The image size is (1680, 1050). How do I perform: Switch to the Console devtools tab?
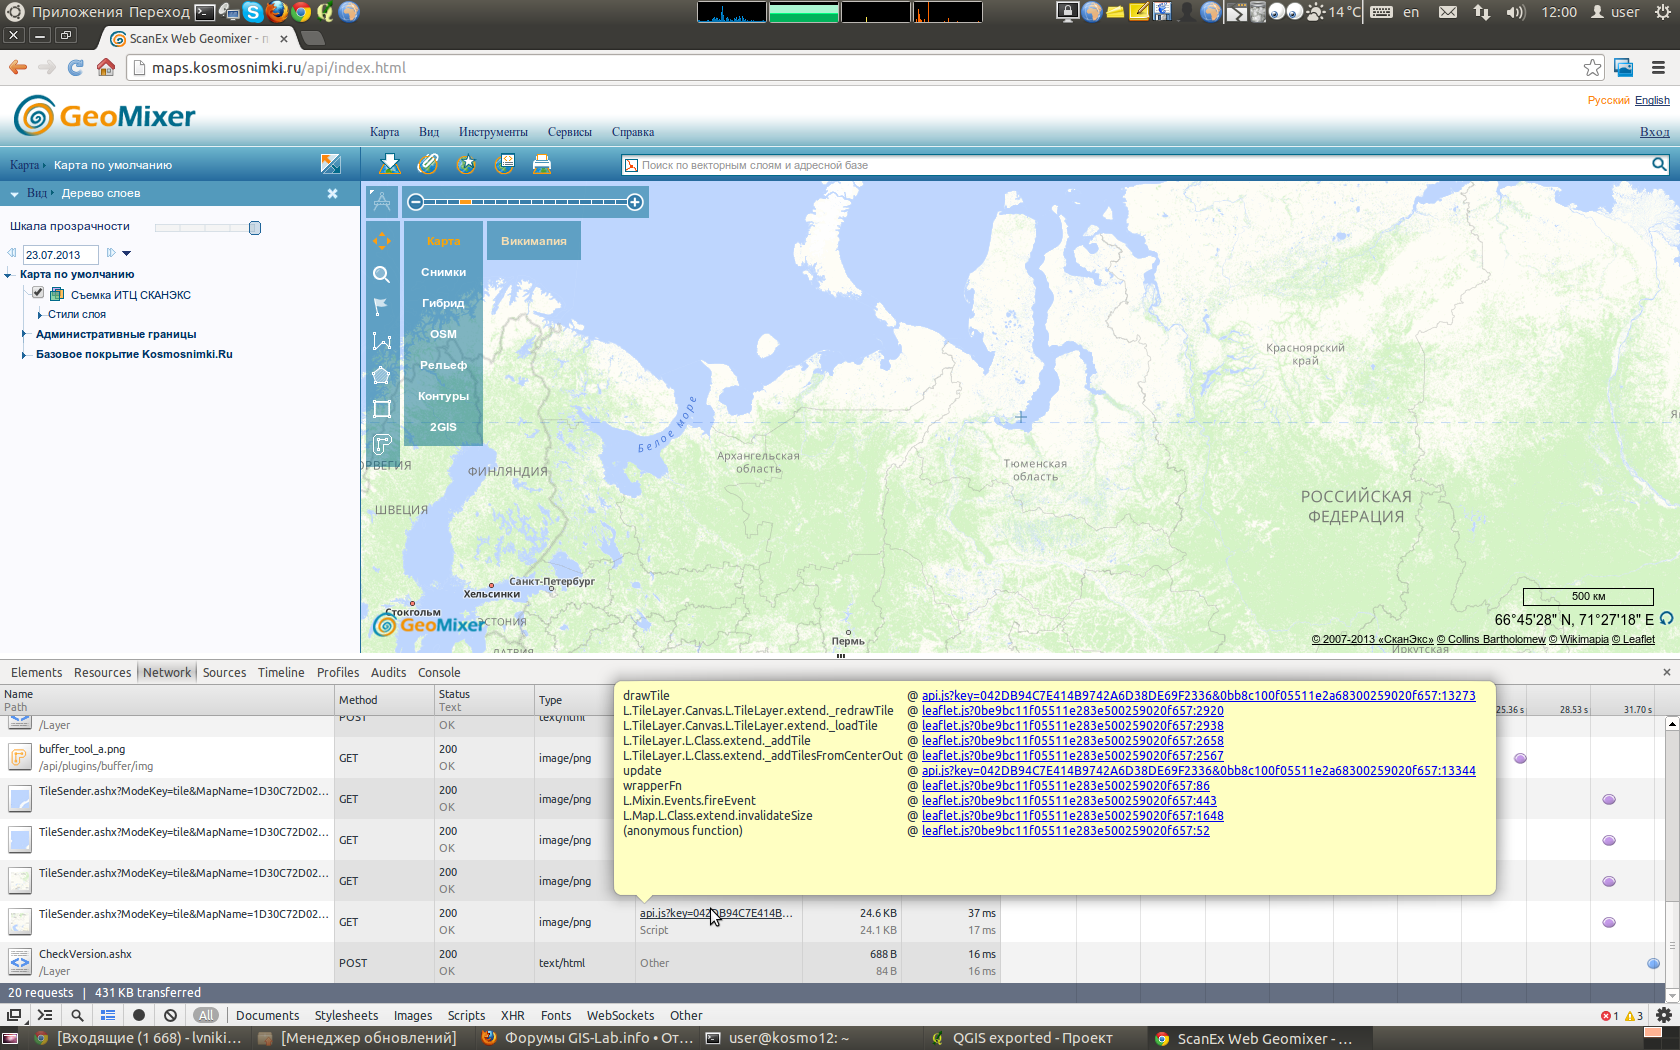(x=439, y=673)
